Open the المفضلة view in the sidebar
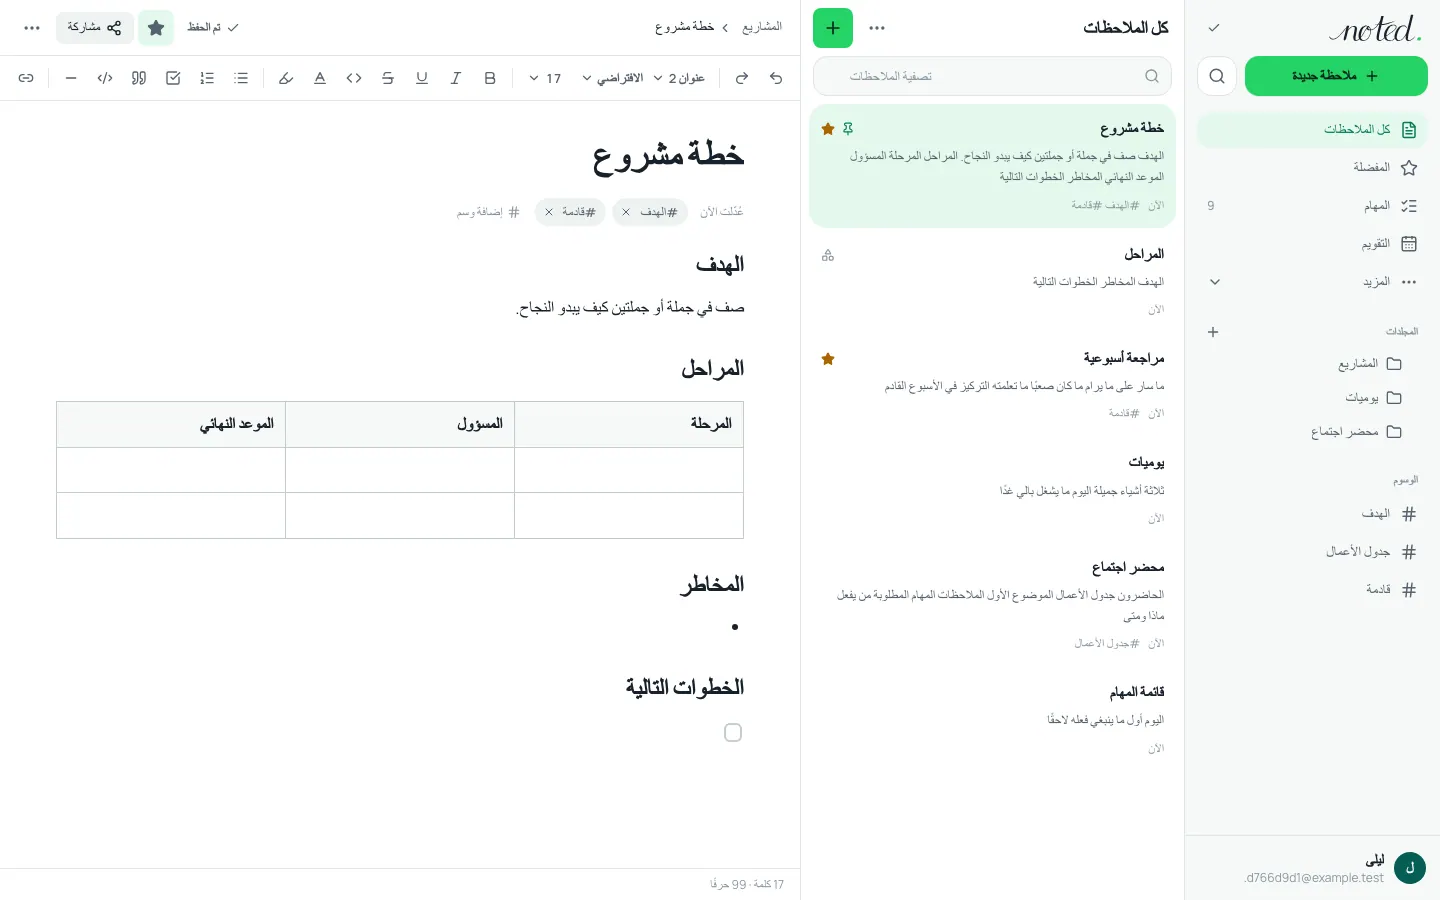 [x=1312, y=168]
